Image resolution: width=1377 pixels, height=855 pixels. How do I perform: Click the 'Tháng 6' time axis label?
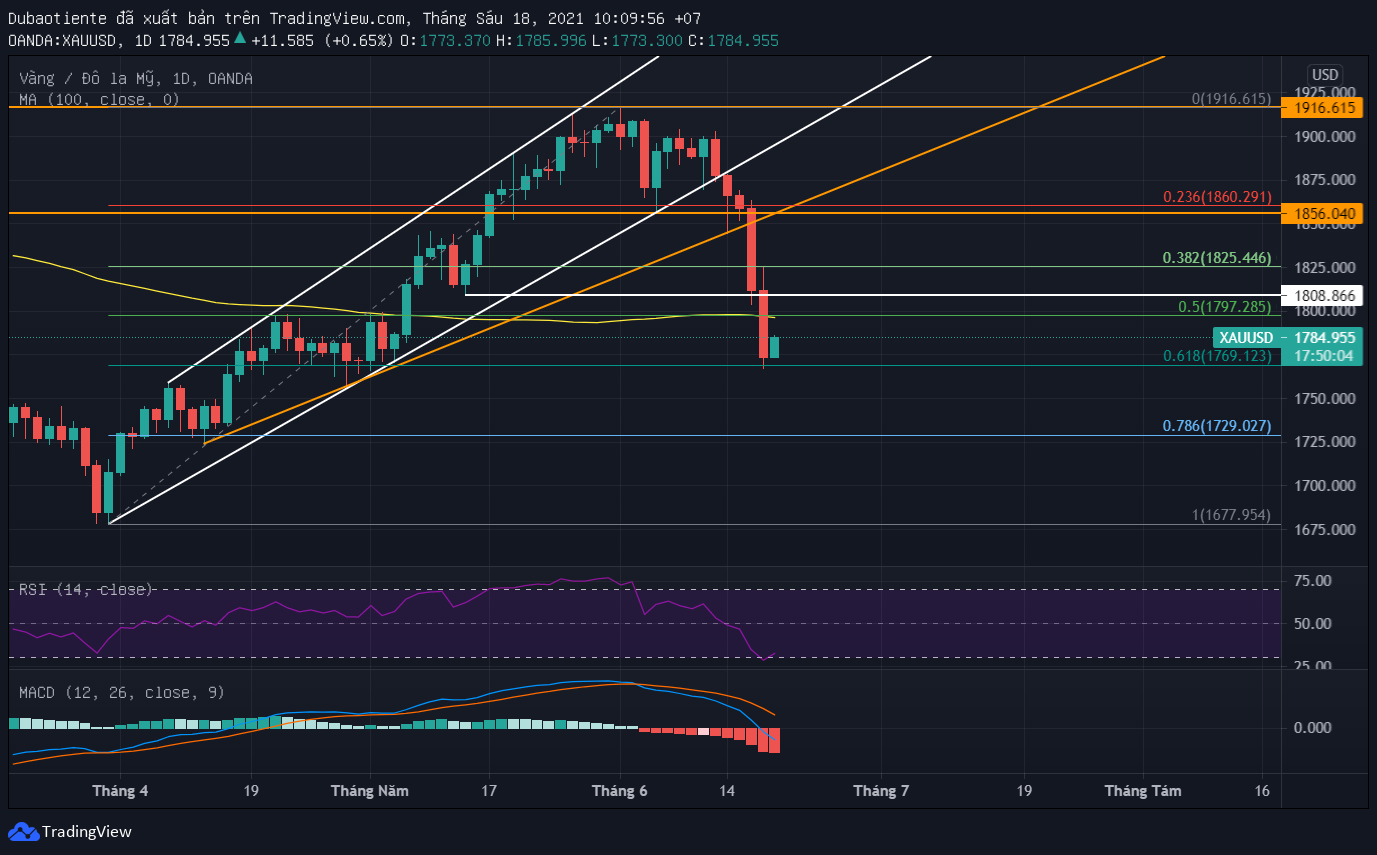620,790
